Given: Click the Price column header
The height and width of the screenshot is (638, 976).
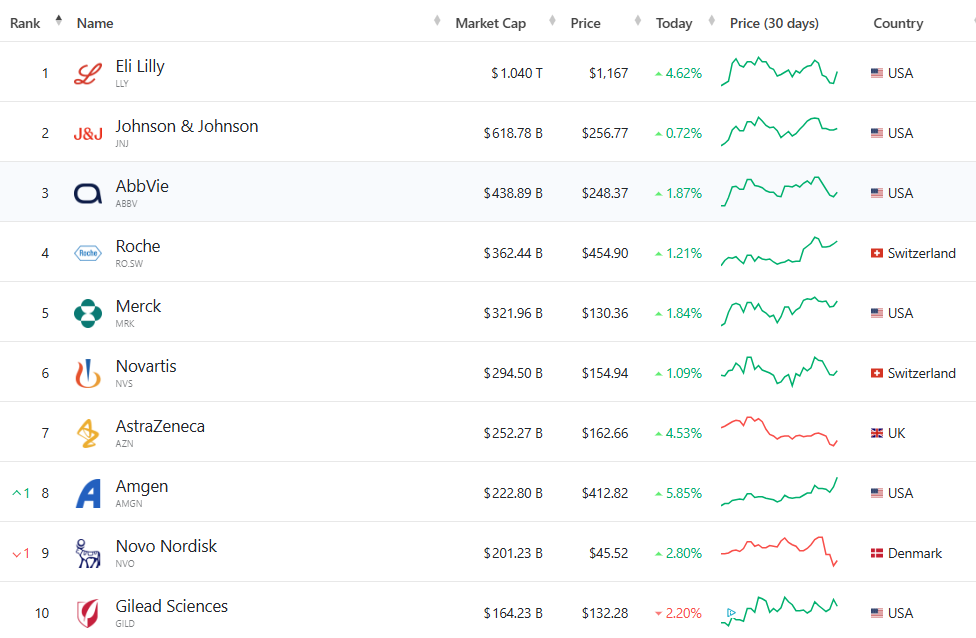Looking at the screenshot, I should pos(585,24).
